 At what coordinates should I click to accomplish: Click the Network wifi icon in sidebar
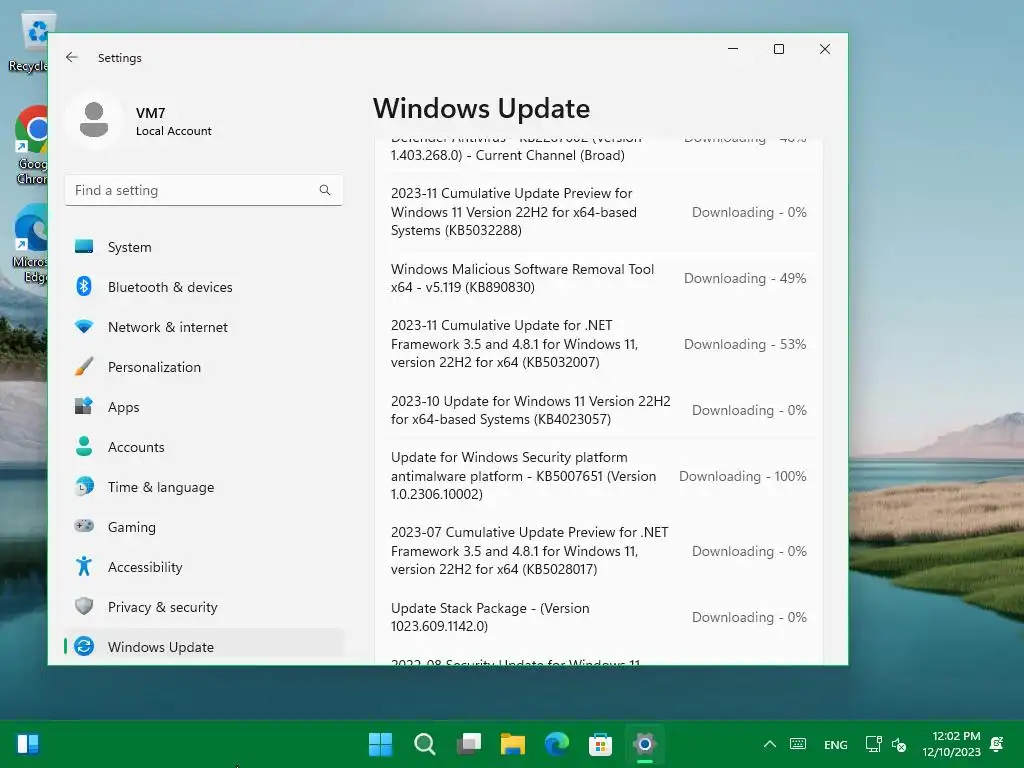[84, 326]
